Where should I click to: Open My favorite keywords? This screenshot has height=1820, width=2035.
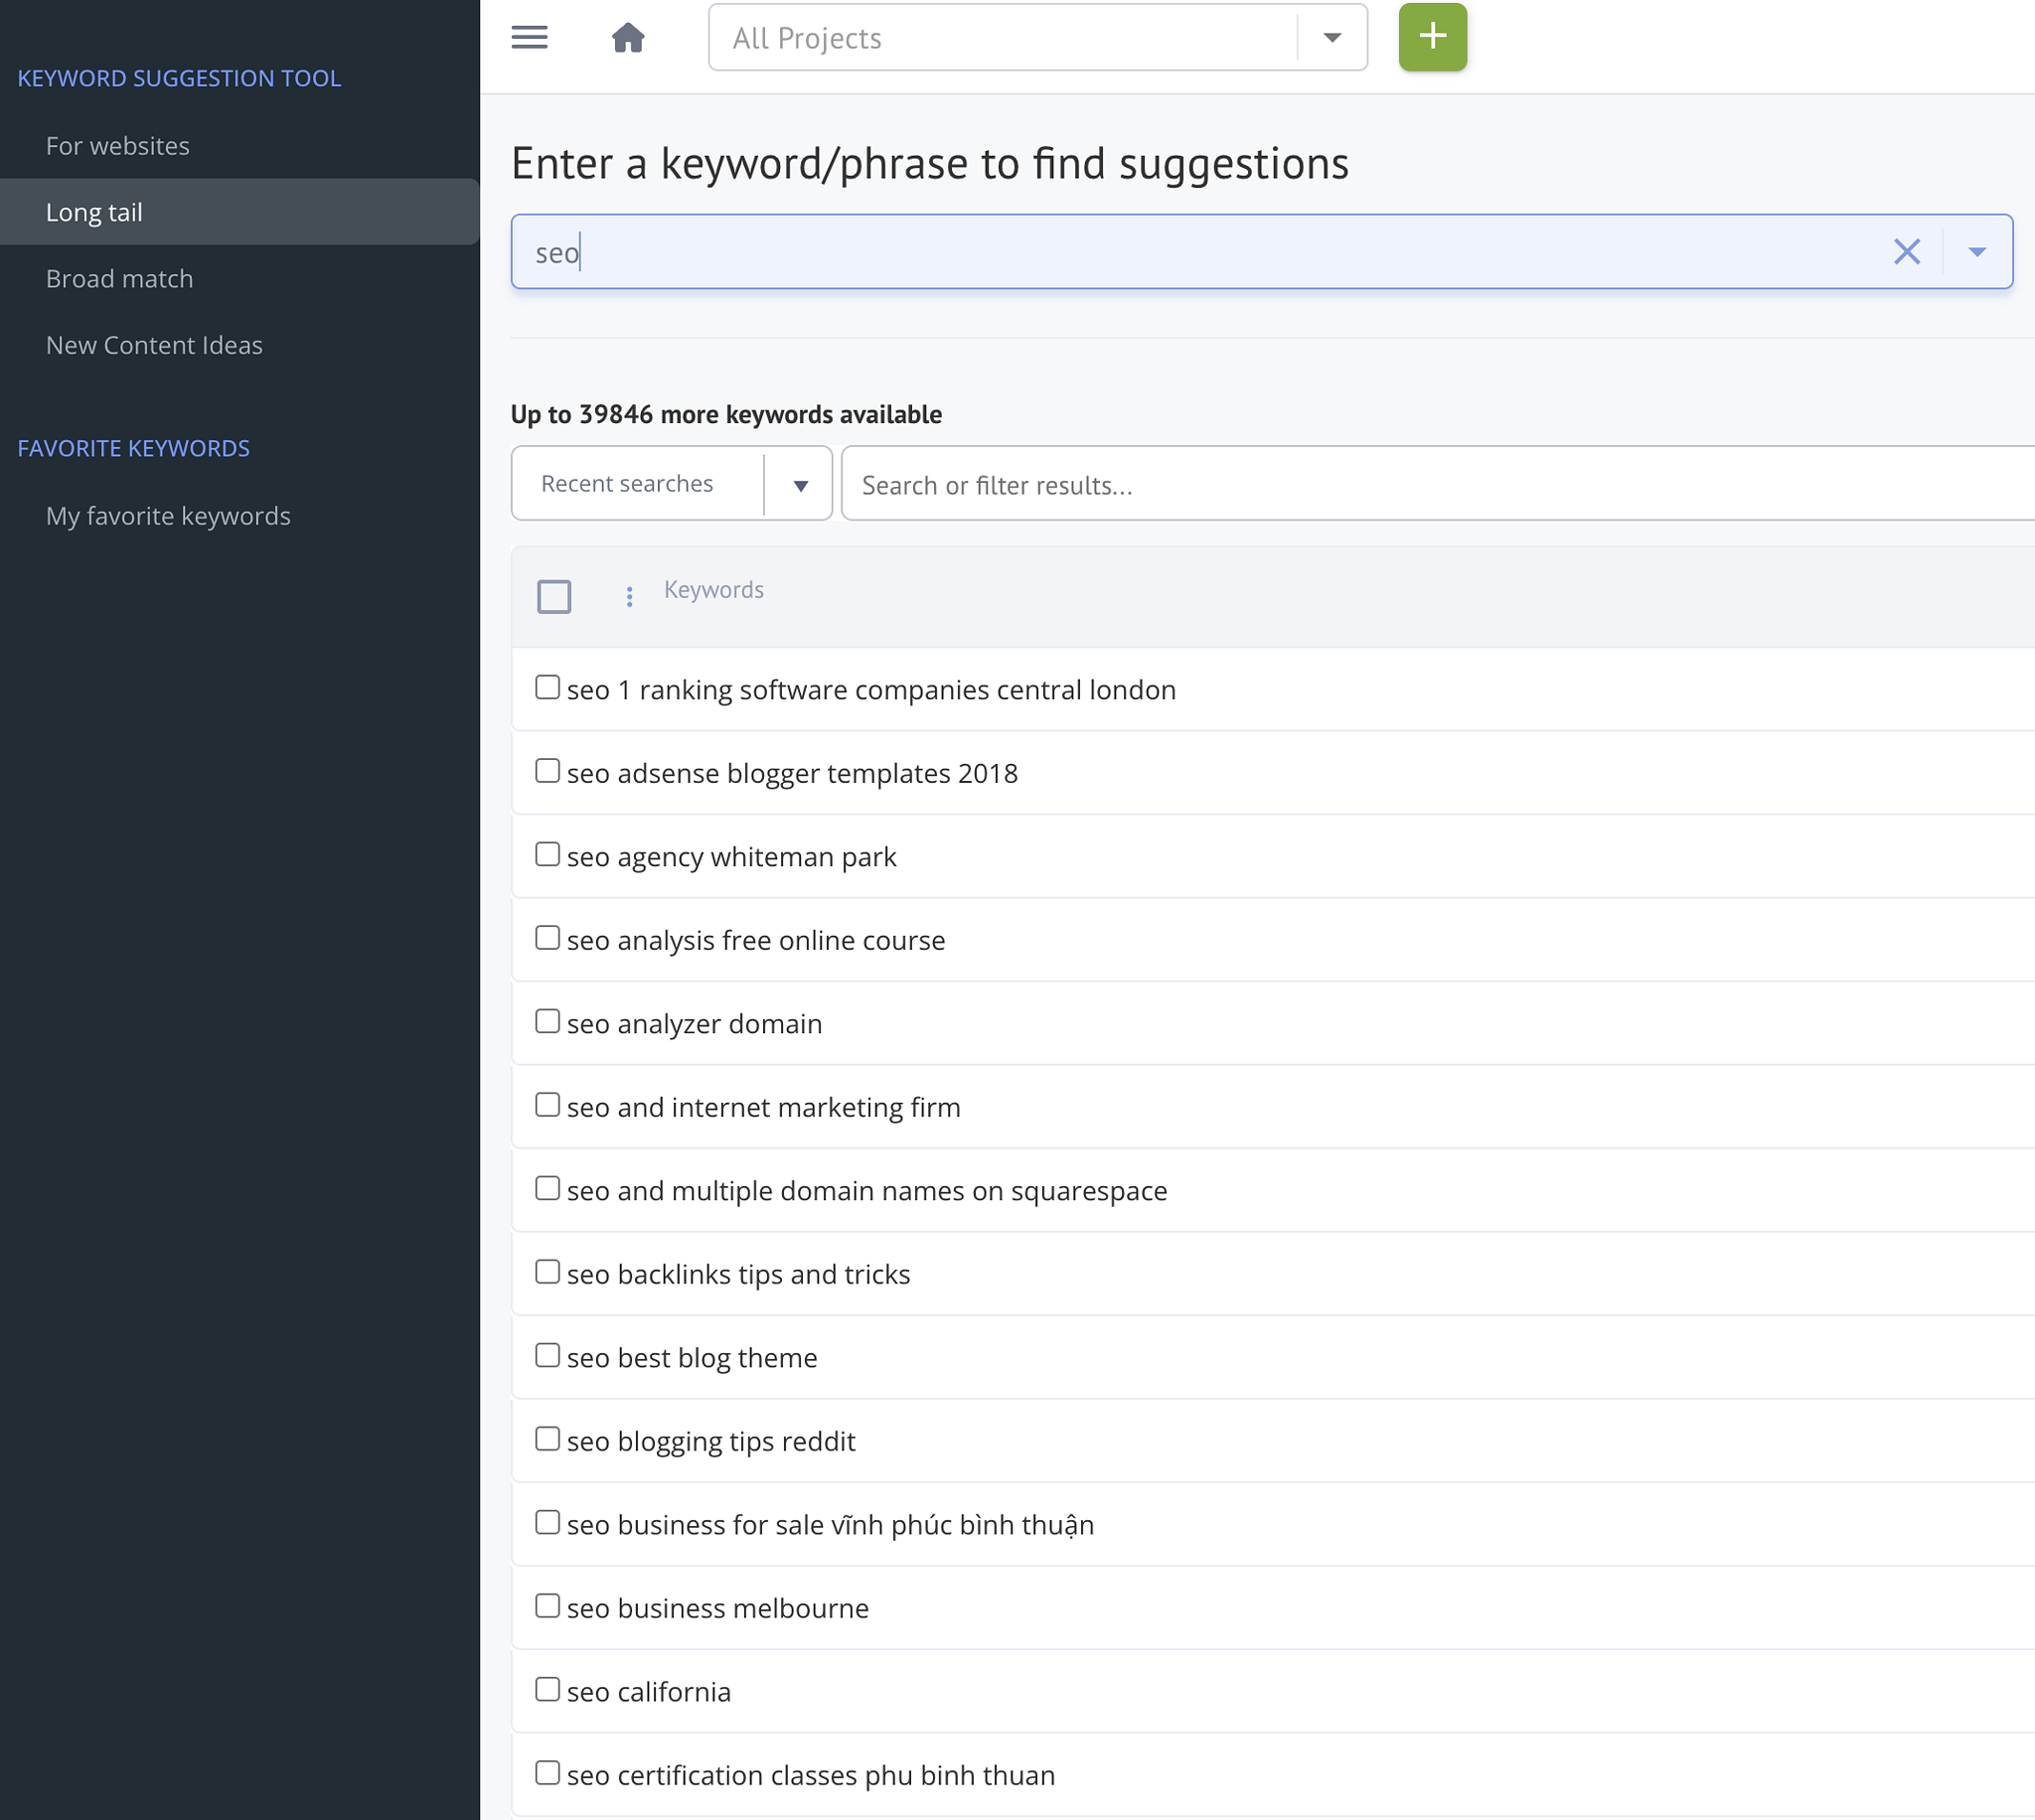pos(168,516)
